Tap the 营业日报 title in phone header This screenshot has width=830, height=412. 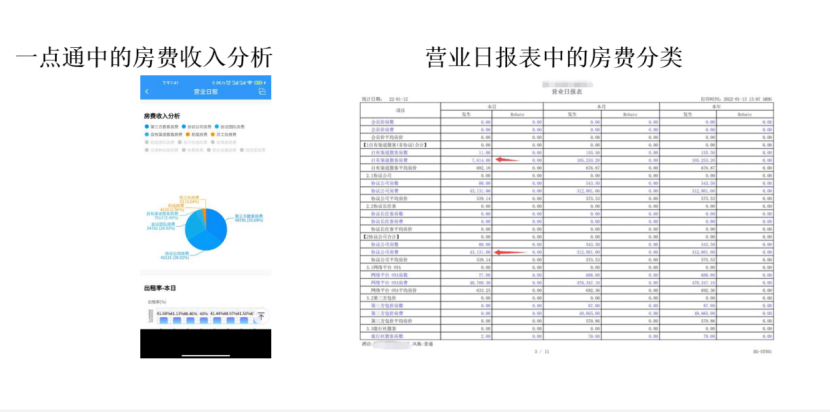tap(206, 92)
